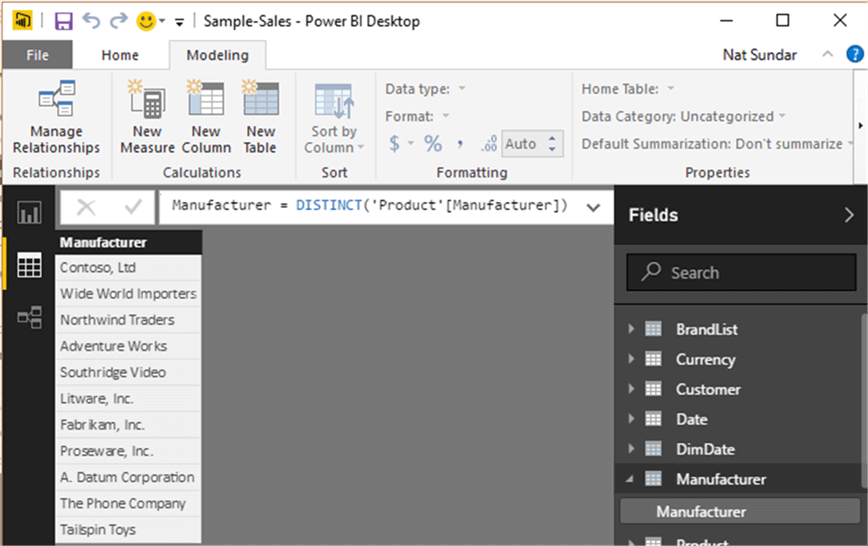Image resolution: width=868 pixels, height=546 pixels.
Task: Increase decimal places with Auto stepper
Action: (x=552, y=138)
